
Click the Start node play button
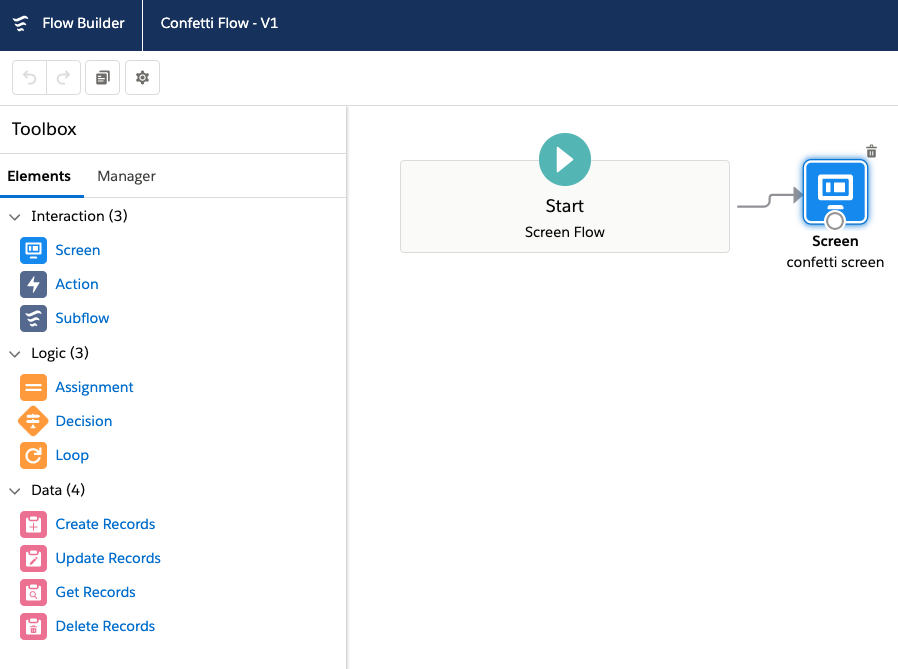(x=564, y=159)
